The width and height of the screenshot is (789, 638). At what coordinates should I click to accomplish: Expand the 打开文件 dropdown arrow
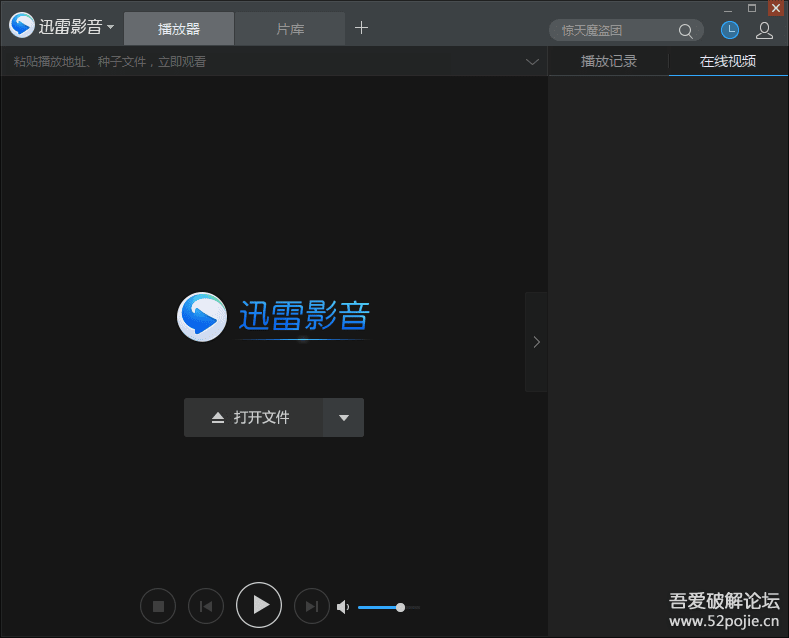(x=344, y=418)
